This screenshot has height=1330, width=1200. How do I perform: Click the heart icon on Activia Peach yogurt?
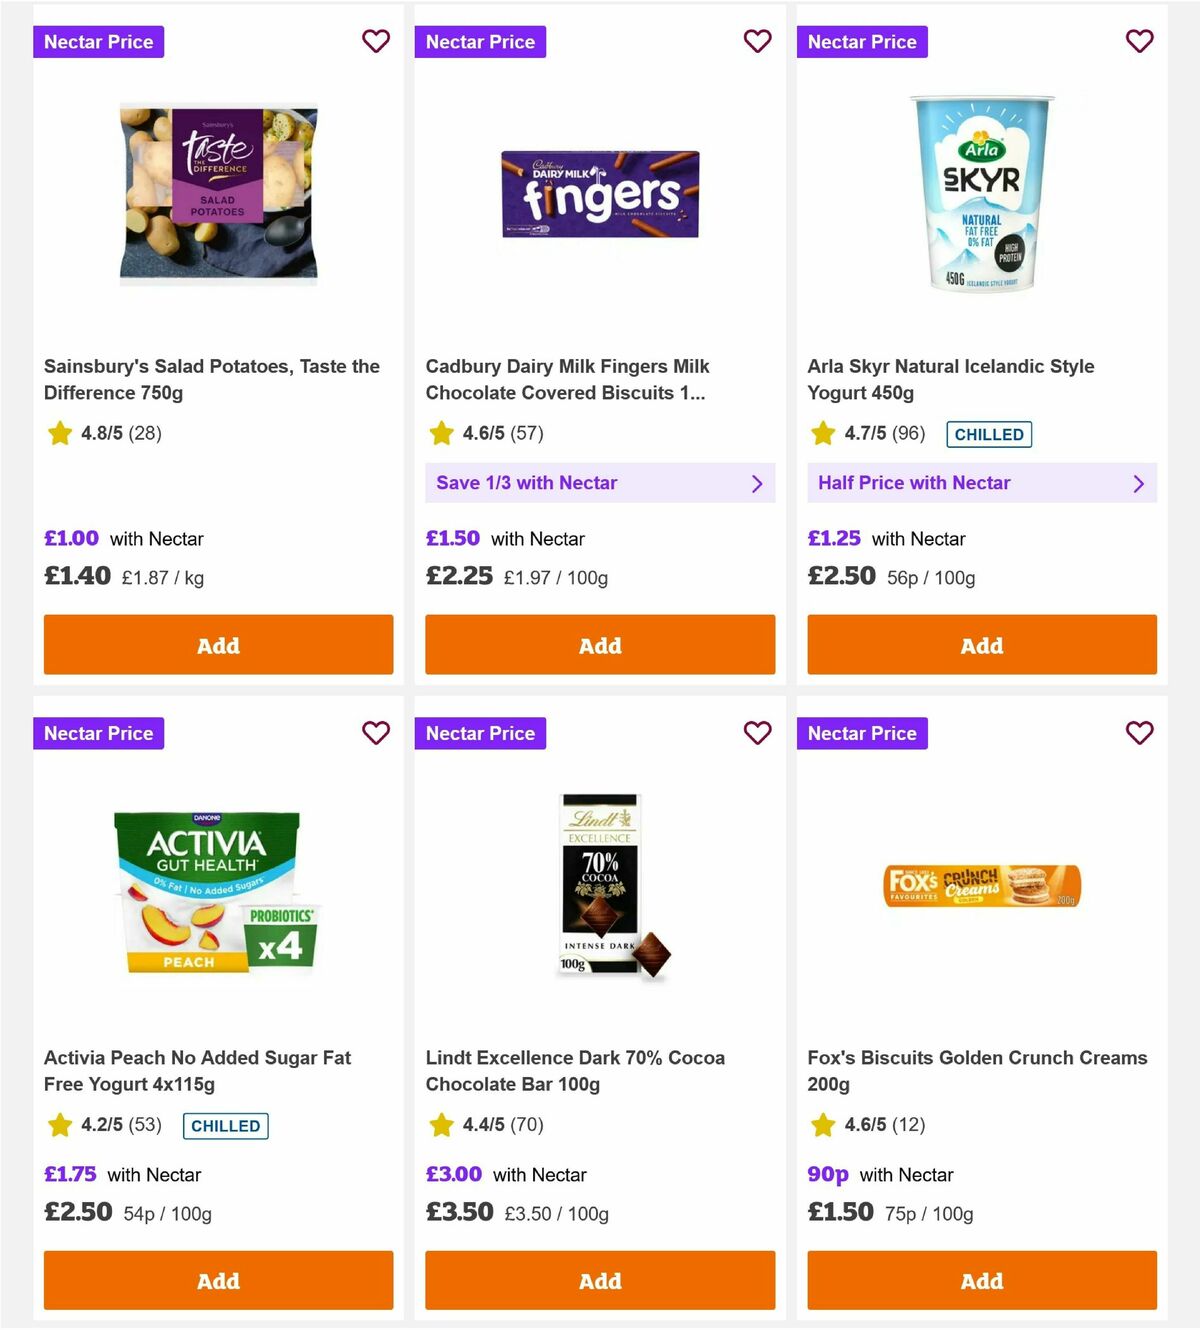[x=376, y=733]
